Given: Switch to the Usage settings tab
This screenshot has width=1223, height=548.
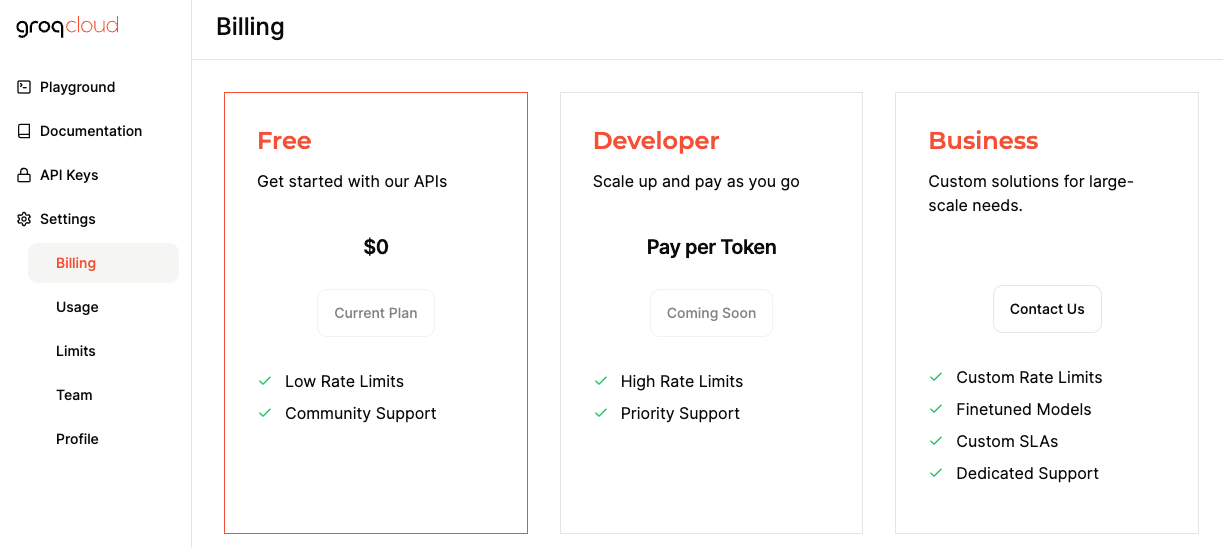Looking at the screenshot, I should (77, 307).
